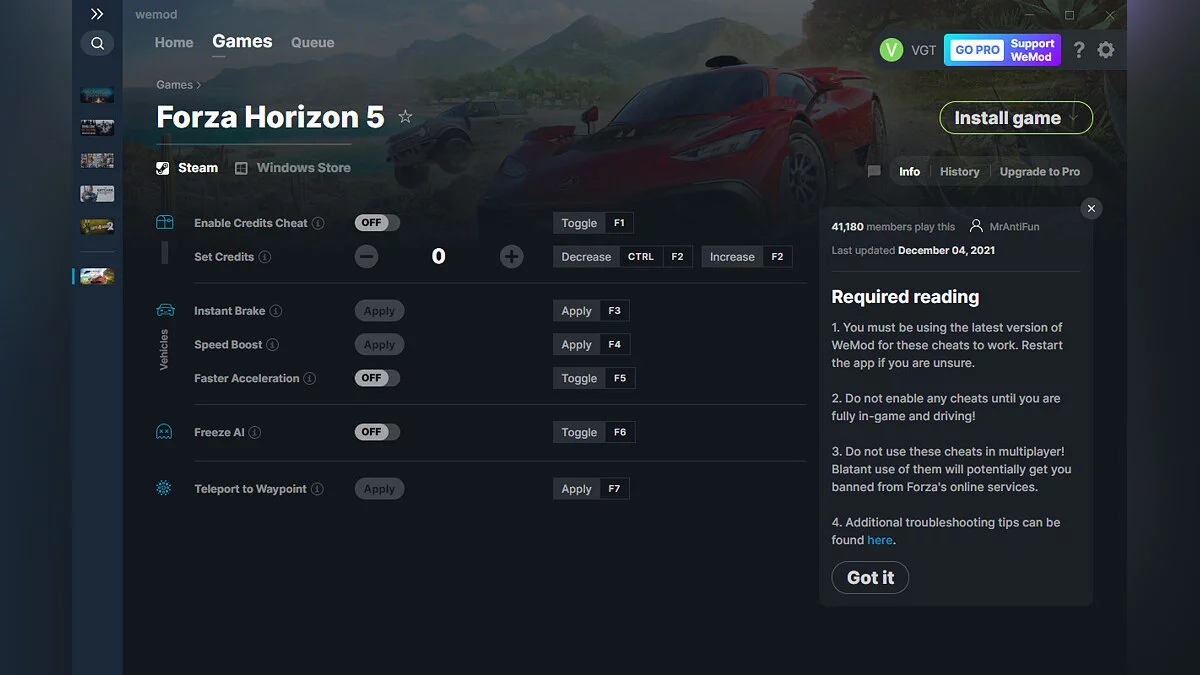Click the waypoint icon beside Teleport to Waypoint
Viewport: 1200px width, 675px height.
[x=163, y=488]
